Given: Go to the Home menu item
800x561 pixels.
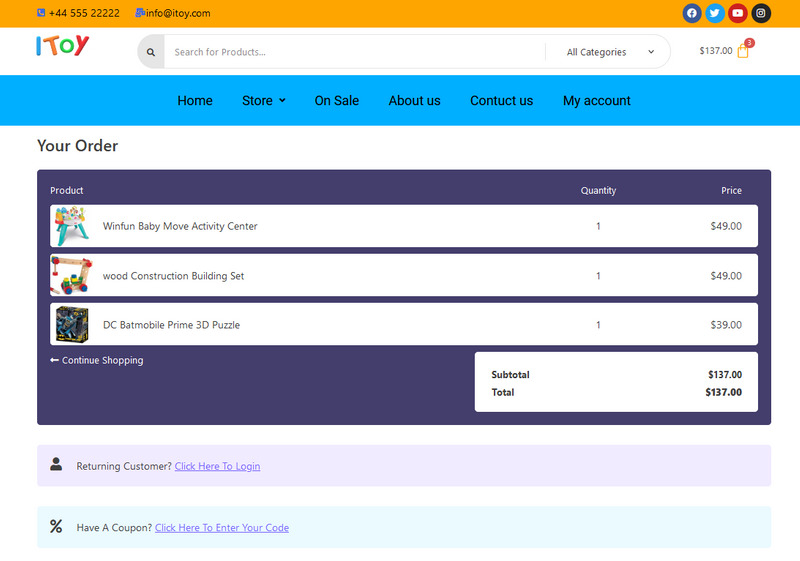Looking at the screenshot, I should tap(195, 100).
